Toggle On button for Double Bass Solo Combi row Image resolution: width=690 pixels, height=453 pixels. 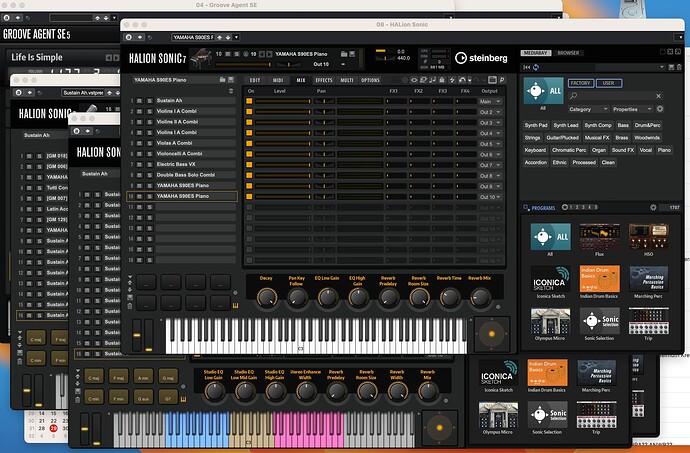click(249, 175)
